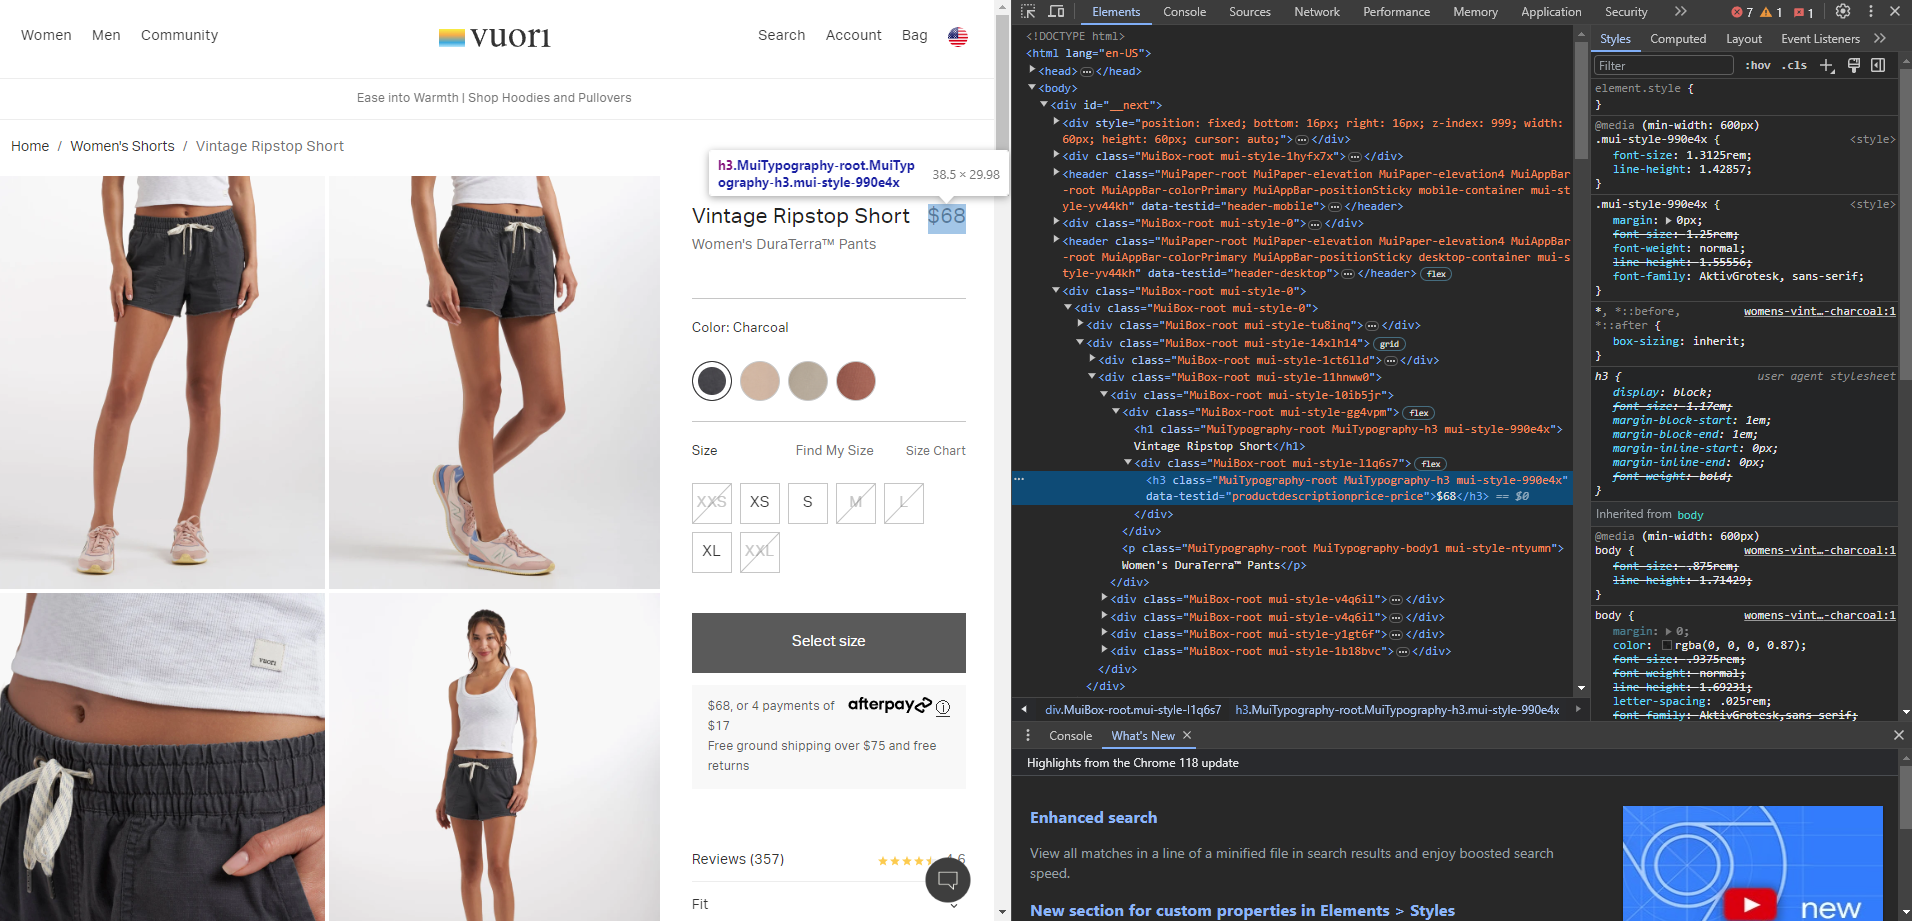Viewport: 1912px width, 921px height.
Task: Open the Console tab in DevTools
Action: click(1184, 11)
